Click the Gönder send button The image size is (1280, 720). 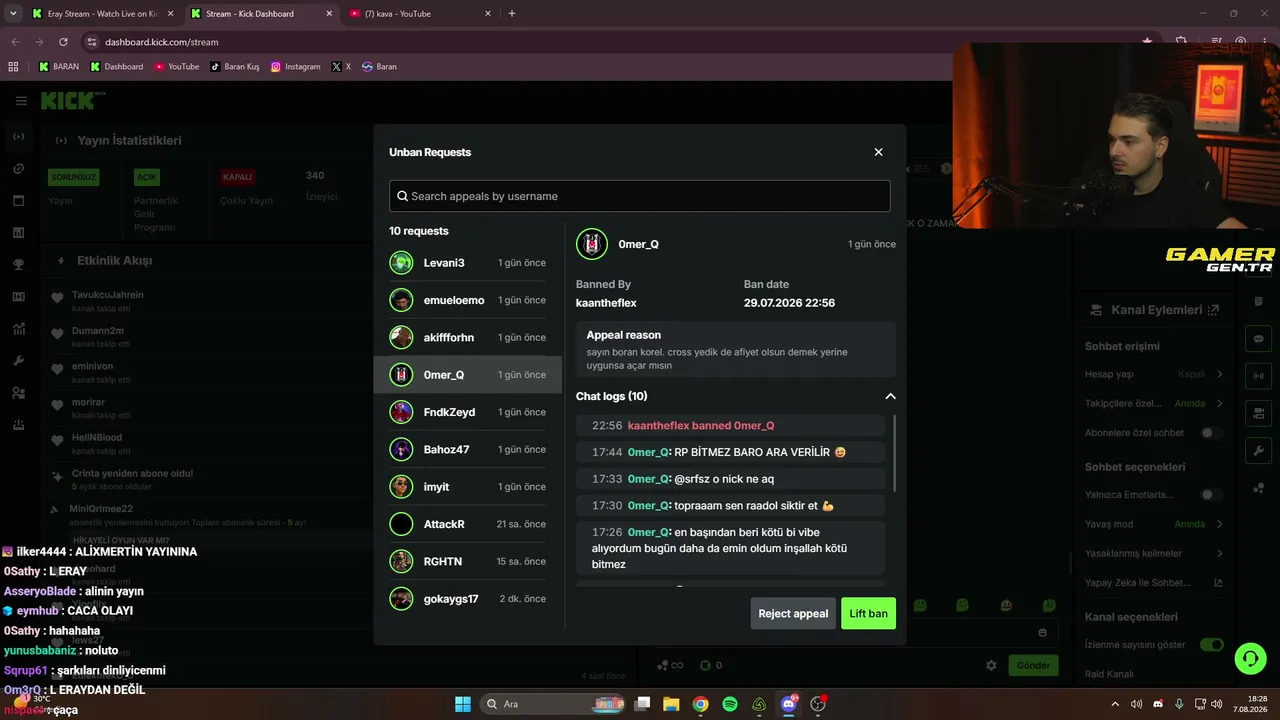[1033, 665]
